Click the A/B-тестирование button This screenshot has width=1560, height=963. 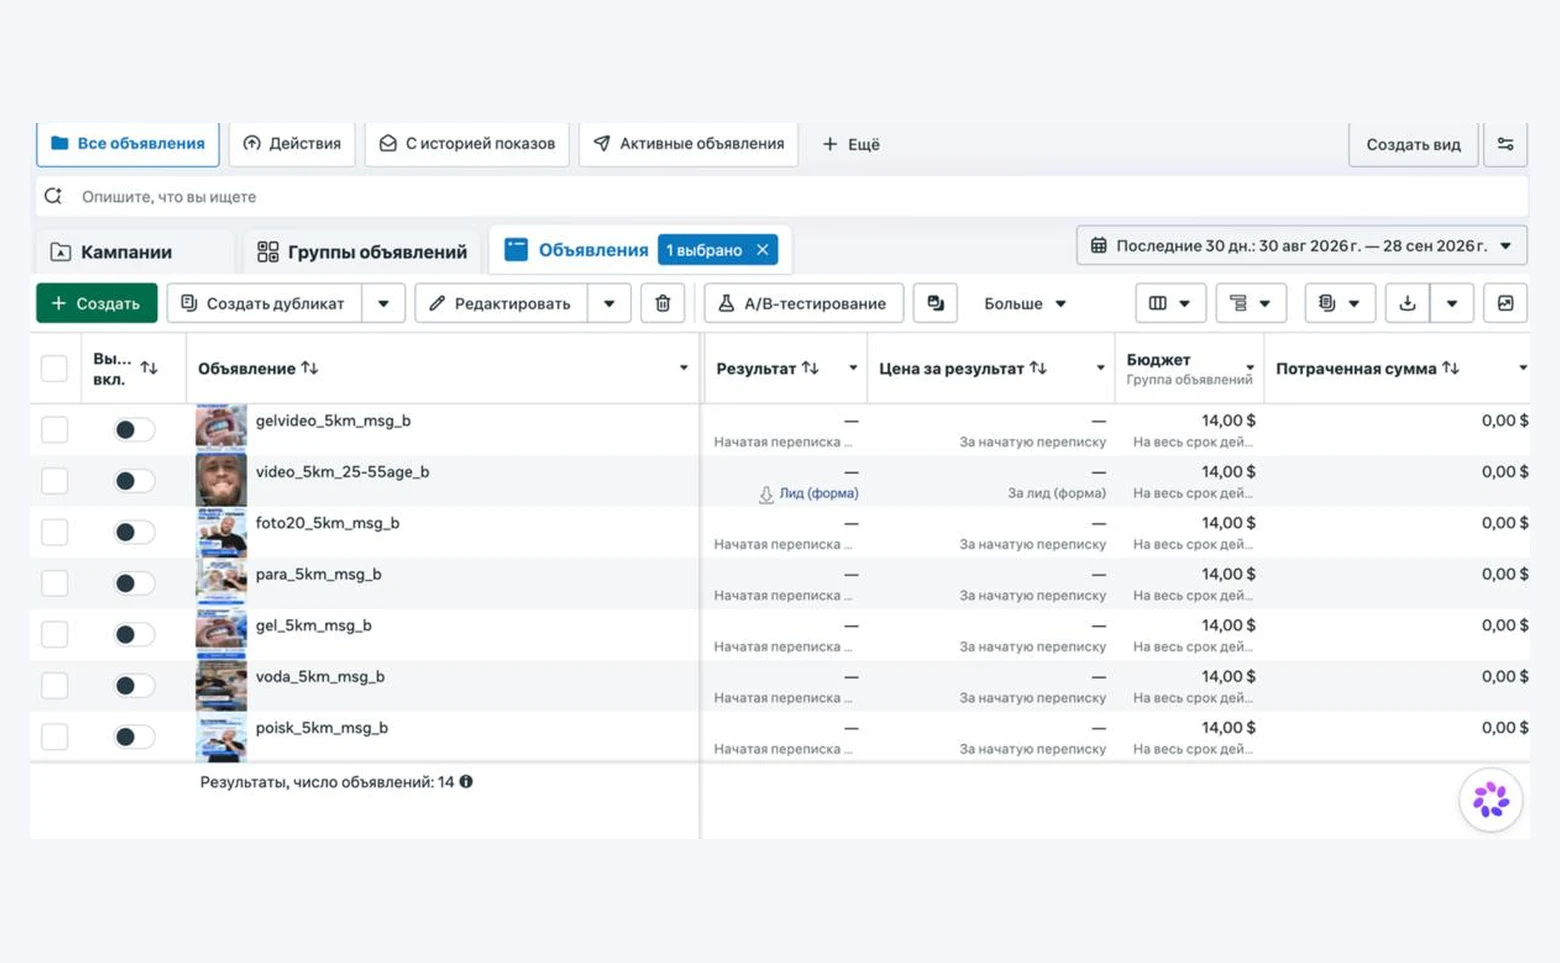coord(803,303)
